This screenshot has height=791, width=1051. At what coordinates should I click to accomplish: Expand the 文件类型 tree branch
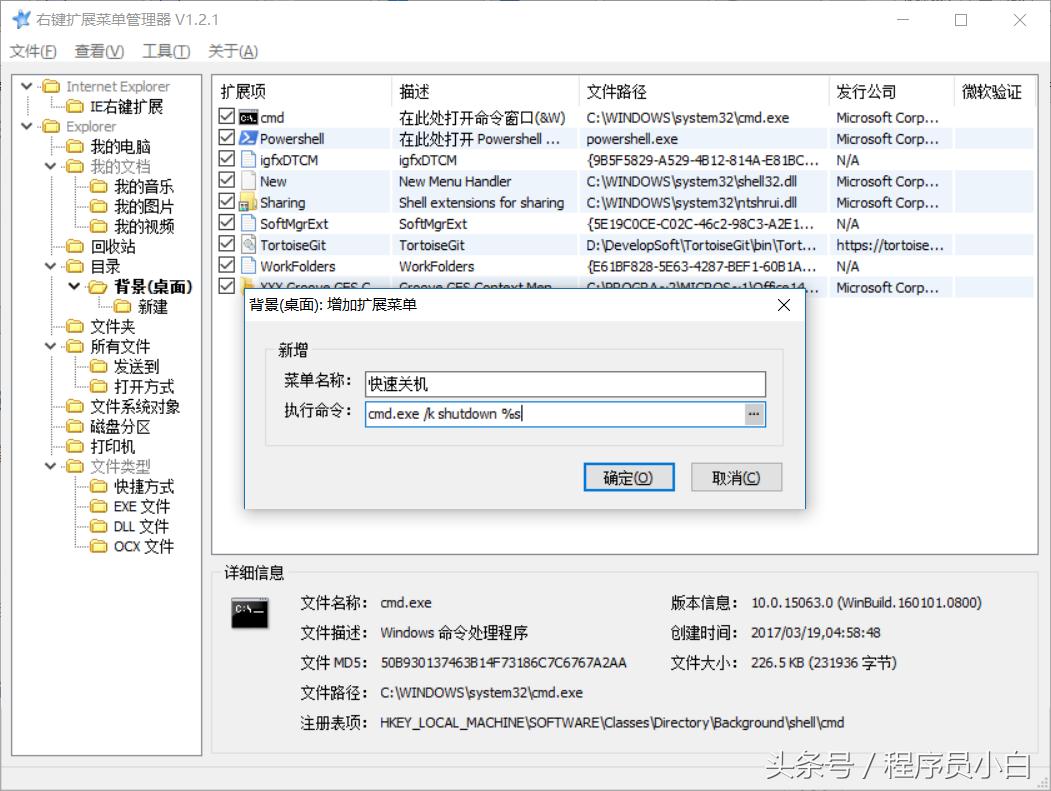tap(49, 466)
